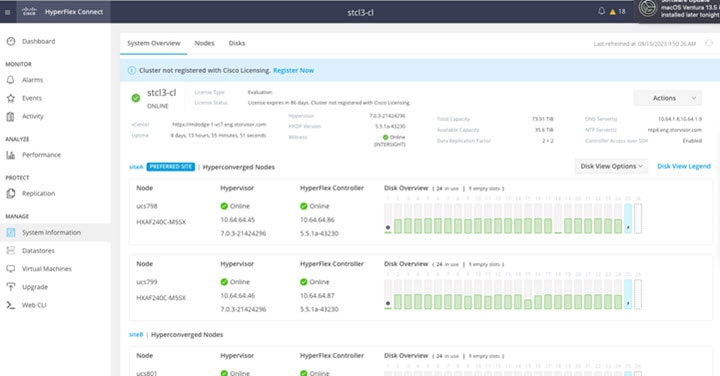Click the Performance chart icon
The image size is (720, 376).
click(11, 155)
